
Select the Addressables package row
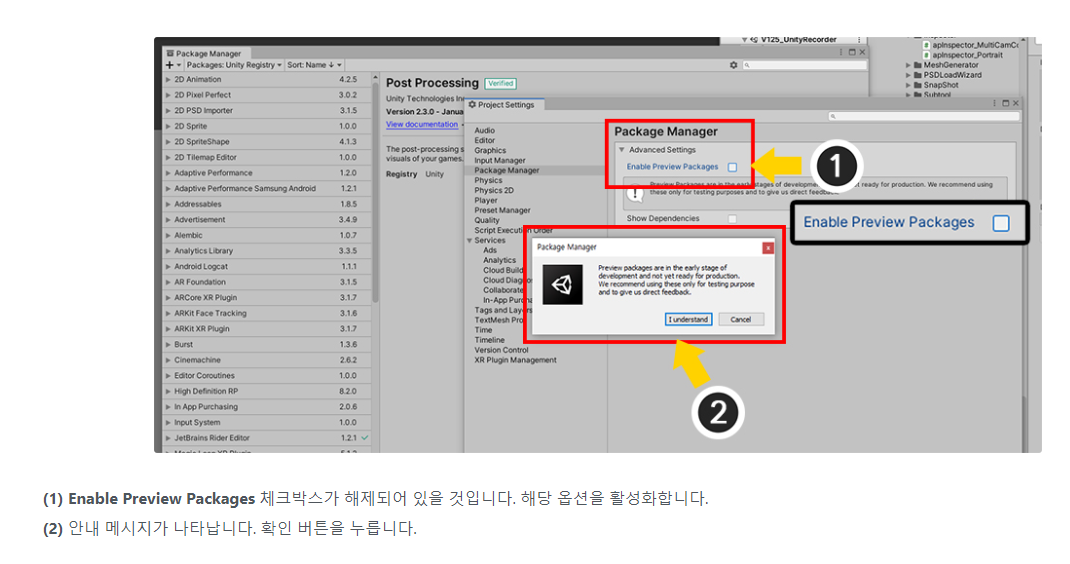tap(268, 204)
